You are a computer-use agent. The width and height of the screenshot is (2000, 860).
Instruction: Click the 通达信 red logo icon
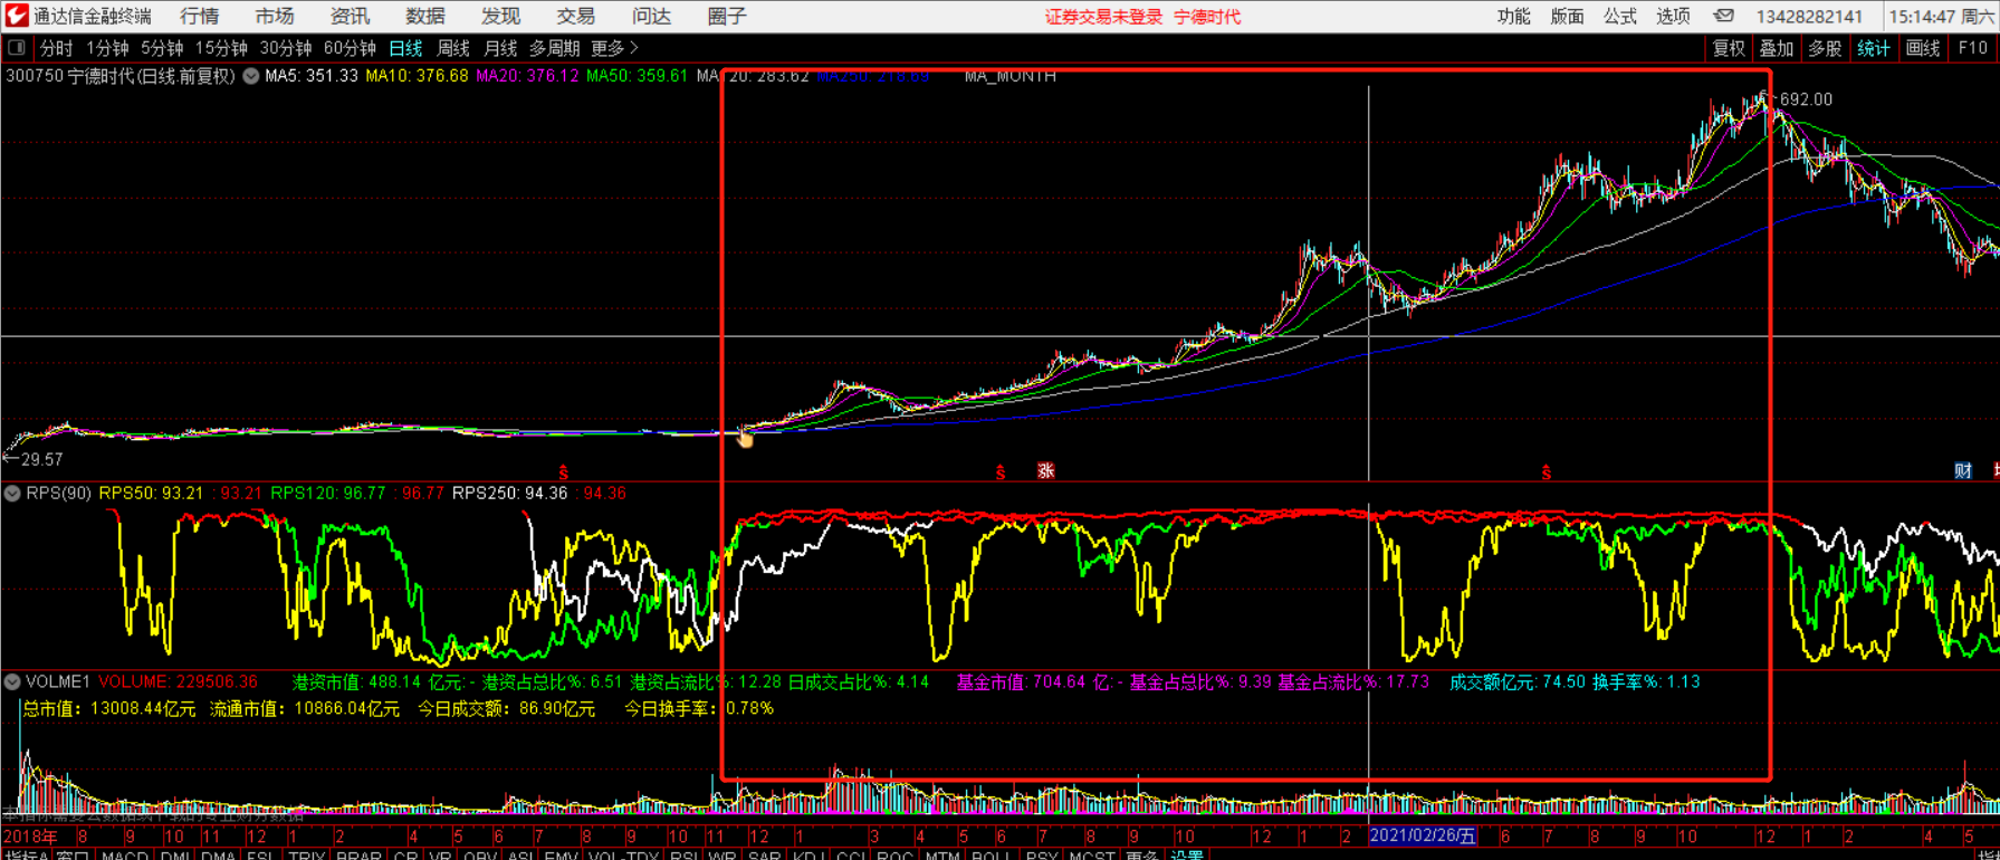[x=16, y=15]
